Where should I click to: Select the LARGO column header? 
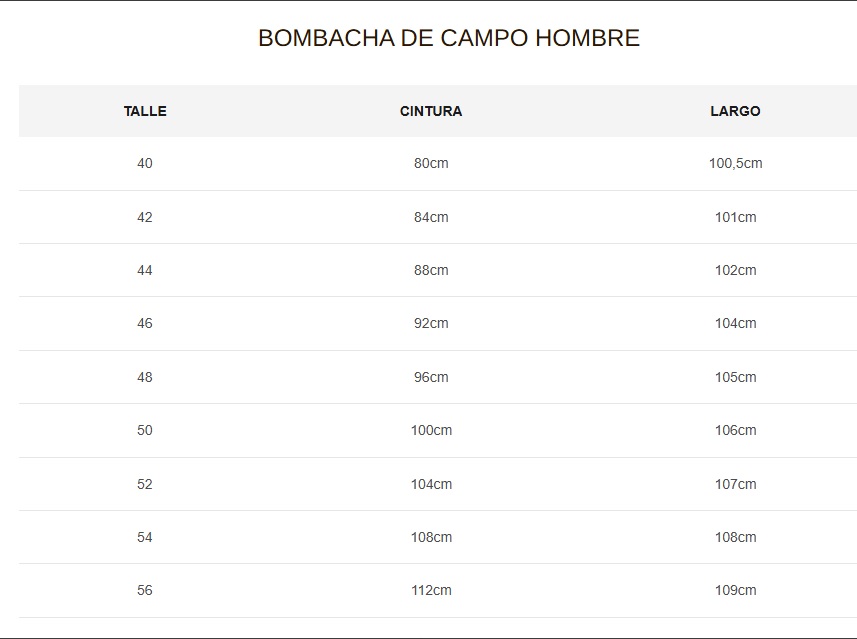735,111
